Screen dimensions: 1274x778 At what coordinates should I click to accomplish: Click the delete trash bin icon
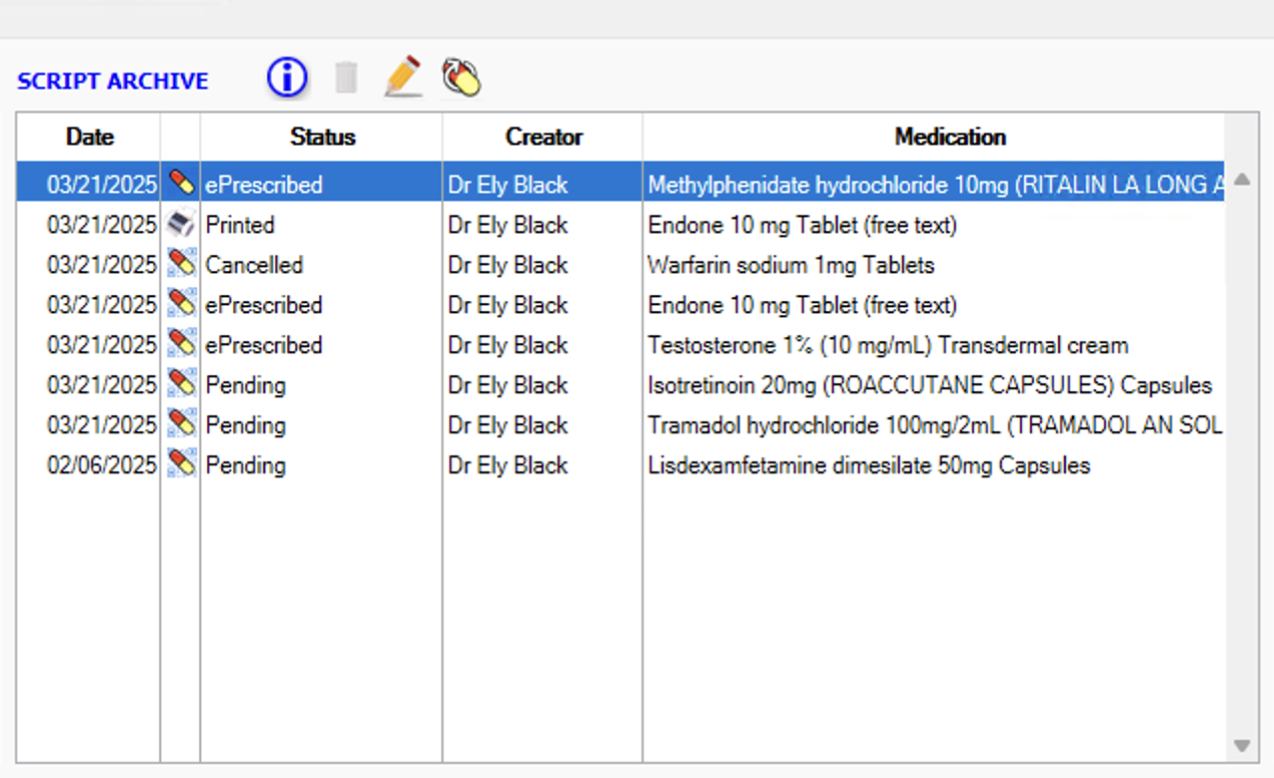tap(345, 76)
